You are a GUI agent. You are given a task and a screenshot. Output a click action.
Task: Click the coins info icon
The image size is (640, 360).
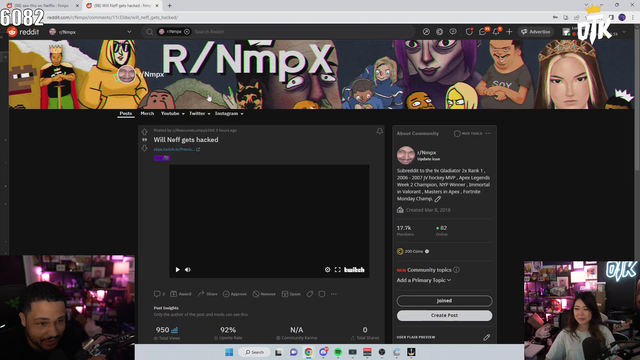427,251
